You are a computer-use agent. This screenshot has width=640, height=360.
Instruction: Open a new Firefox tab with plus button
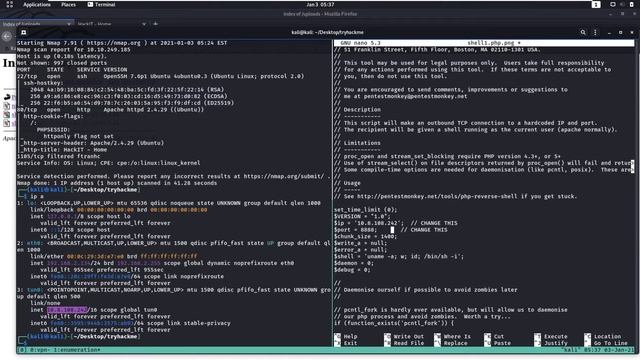click(x=156, y=24)
